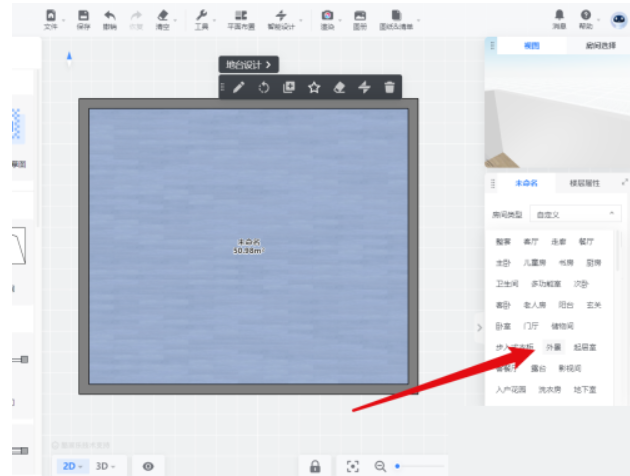The image size is (630, 476).
Task: Choose room type 多功能室
Action: tap(546, 284)
